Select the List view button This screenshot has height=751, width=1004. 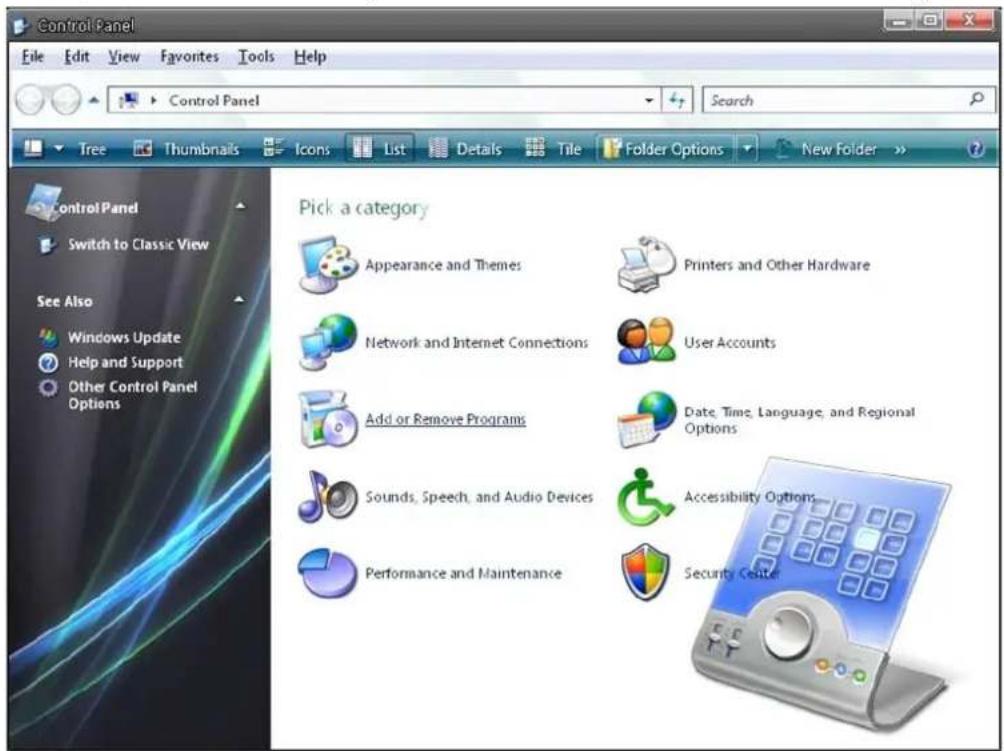coord(380,149)
